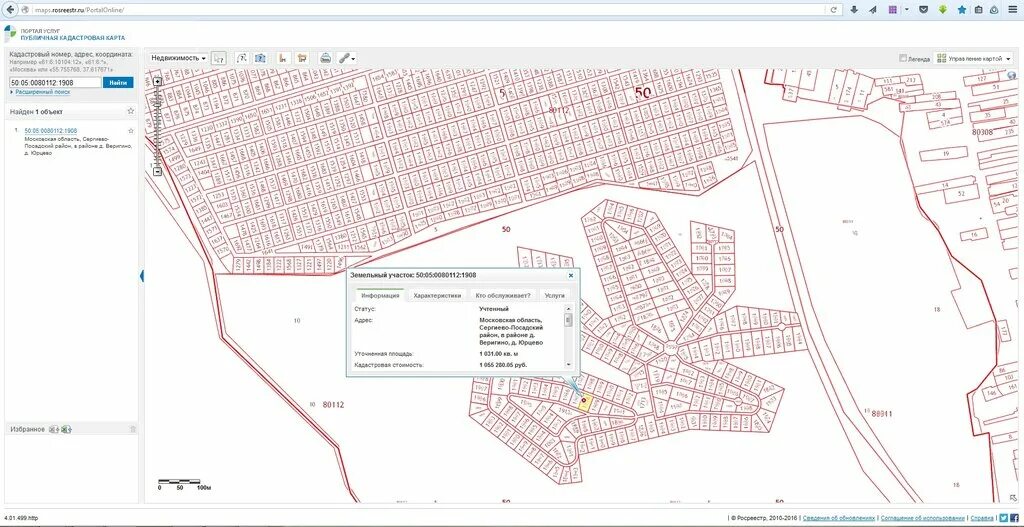The height and width of the screenshot is (527, 1024).
Task: Click the expand icon at map bottom-right corner
Action: coord(1012,497)
